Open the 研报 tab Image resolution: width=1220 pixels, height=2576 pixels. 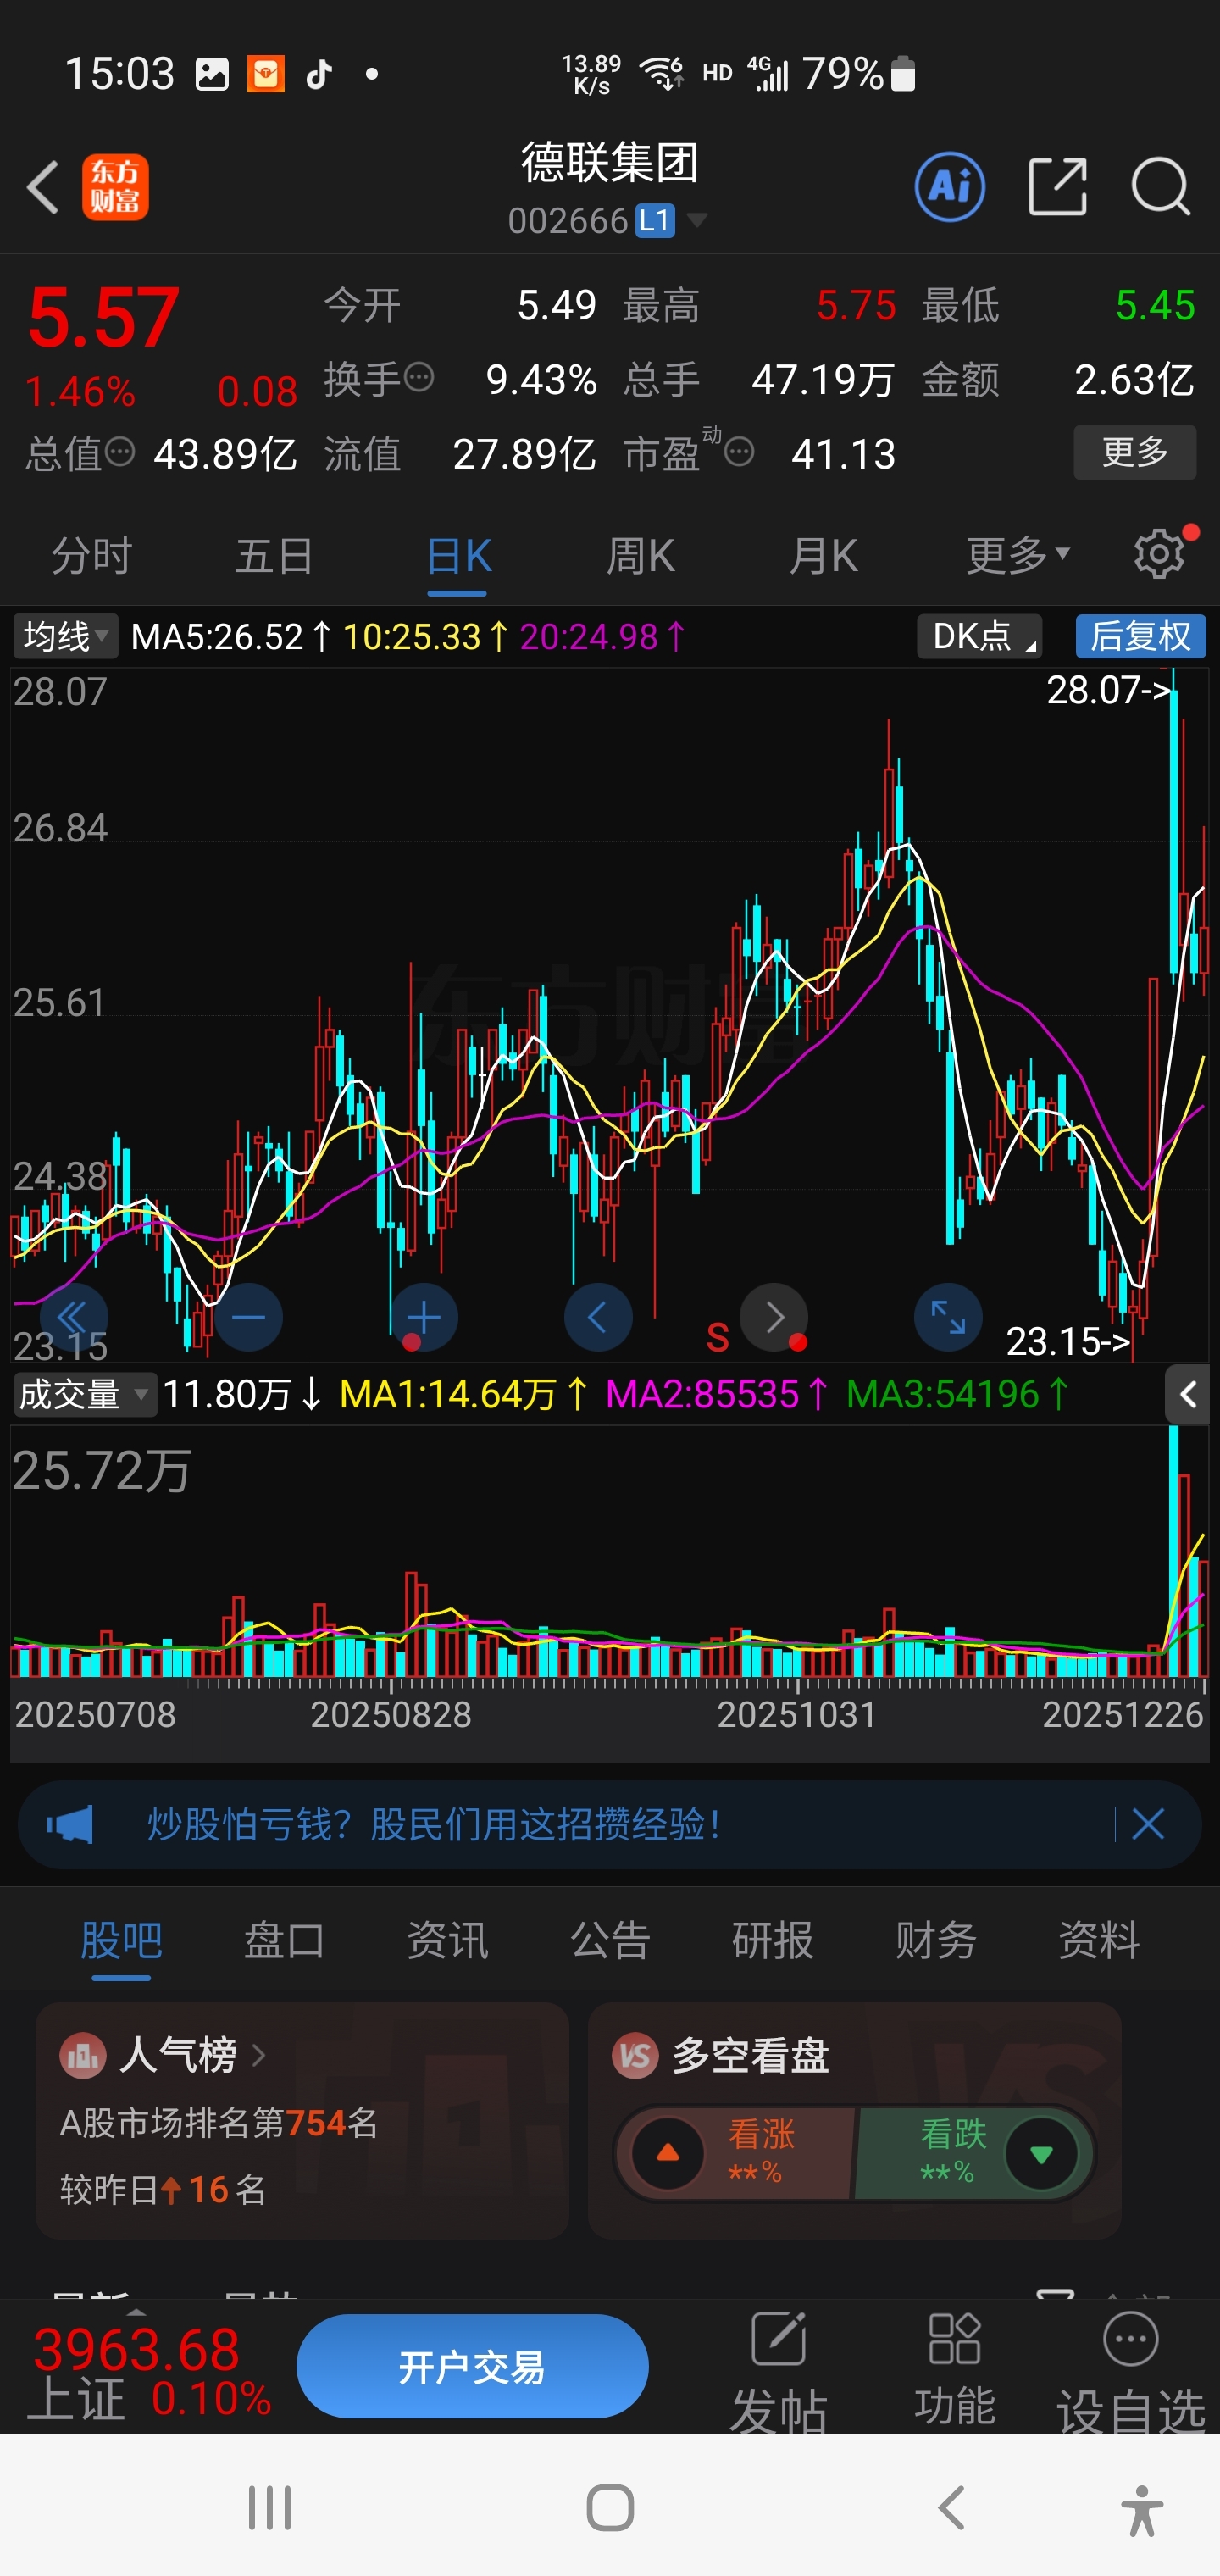point(772,1940)
